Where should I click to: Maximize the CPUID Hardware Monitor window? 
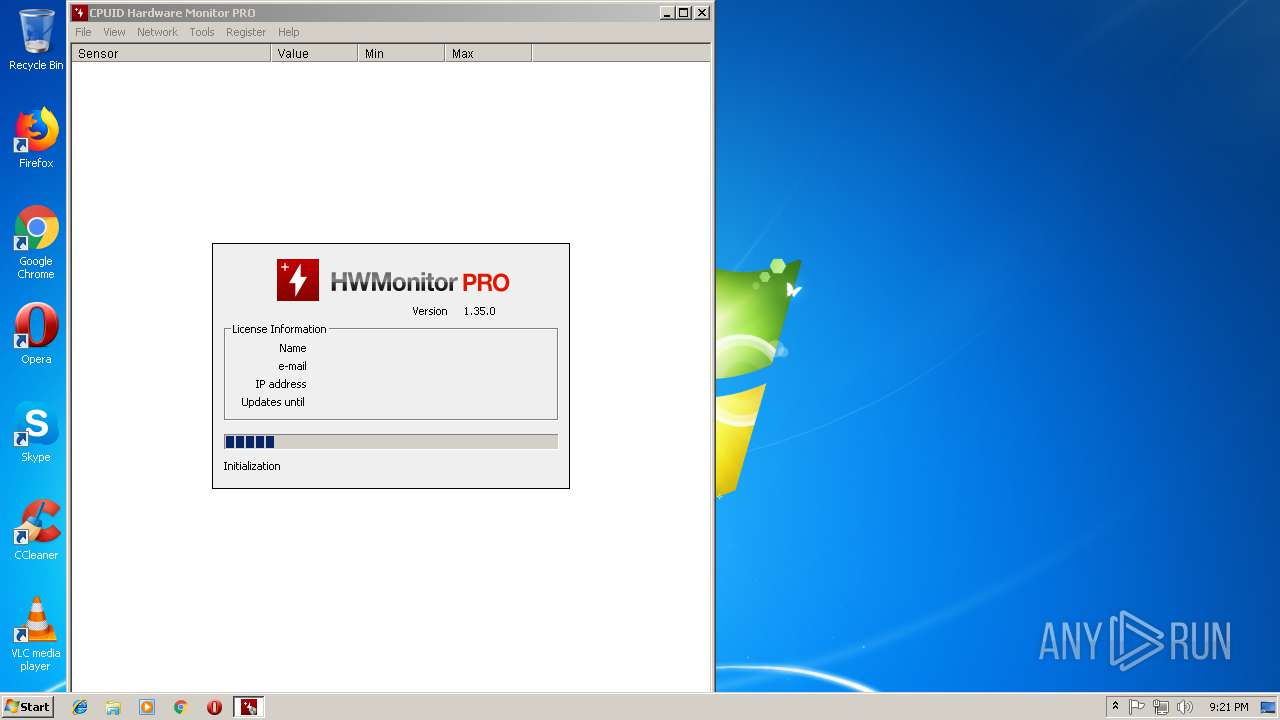tap(684, 13)
